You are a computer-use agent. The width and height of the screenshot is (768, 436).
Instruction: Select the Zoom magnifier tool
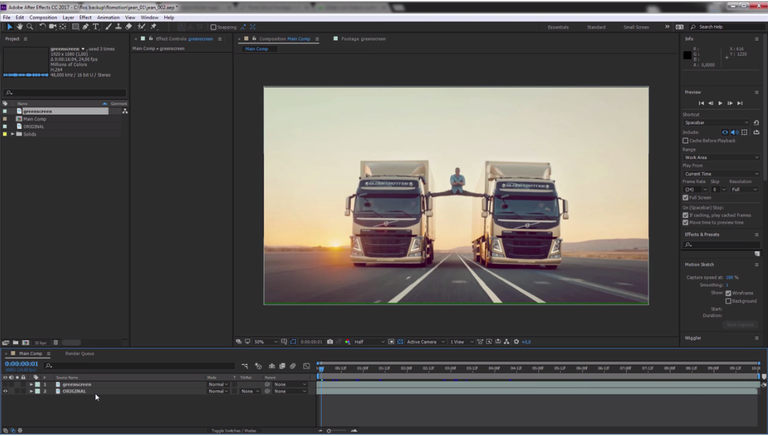coord(30,27)
